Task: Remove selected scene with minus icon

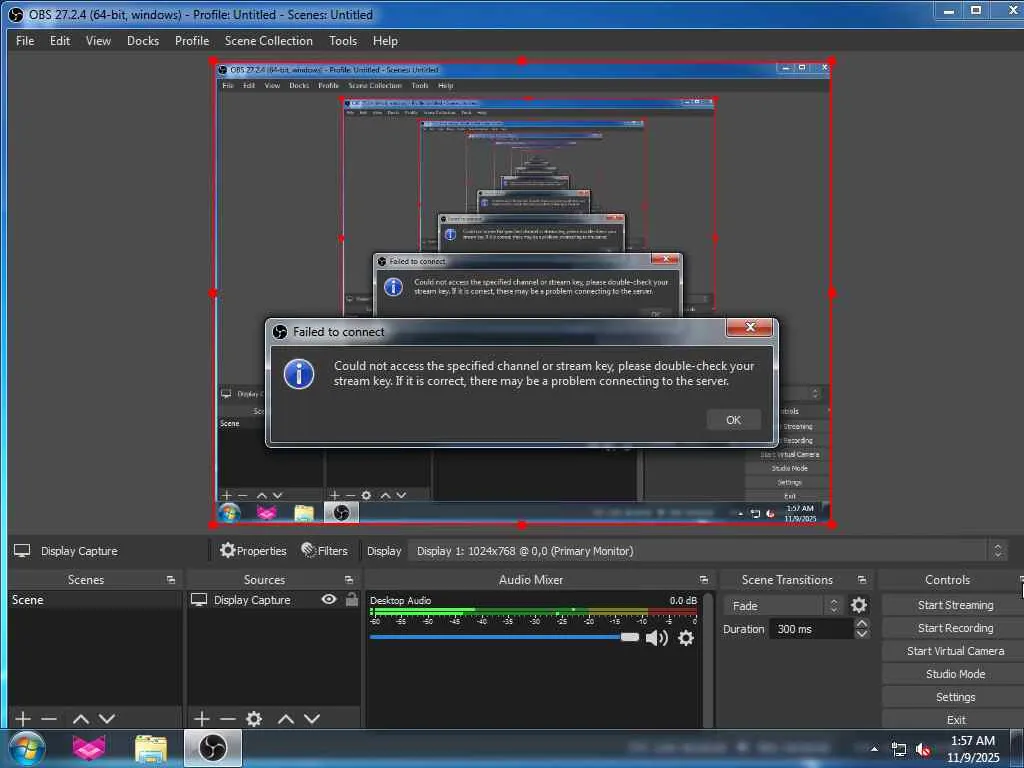Action: pyautogui.click(x=49, y=718)
